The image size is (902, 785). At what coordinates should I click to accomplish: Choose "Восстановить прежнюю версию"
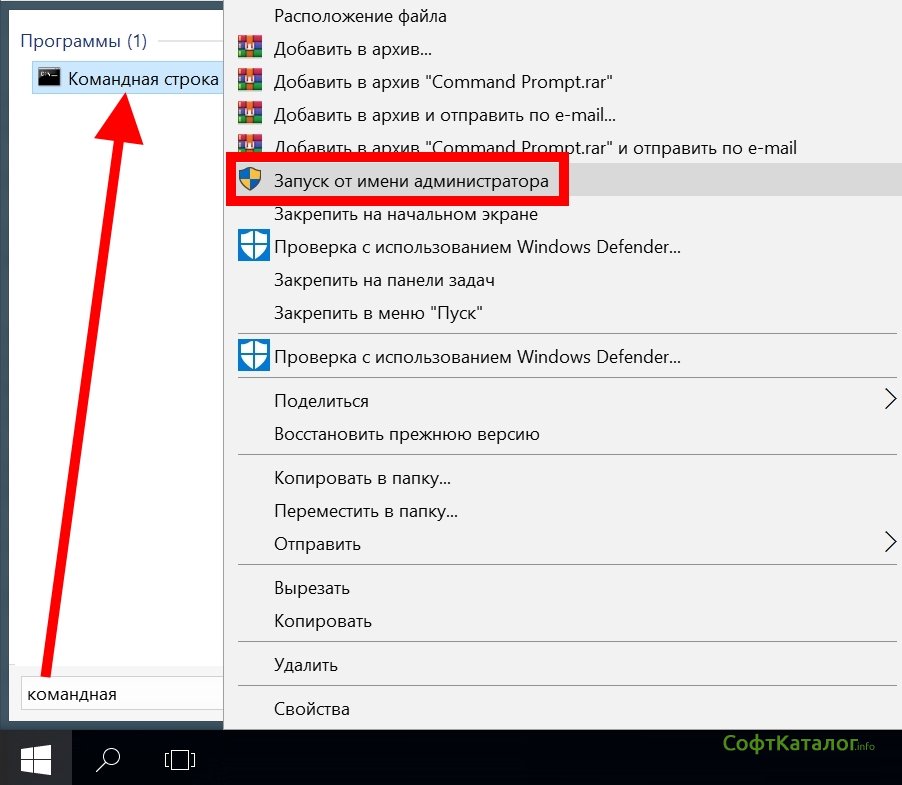click(x=406, y=434)
